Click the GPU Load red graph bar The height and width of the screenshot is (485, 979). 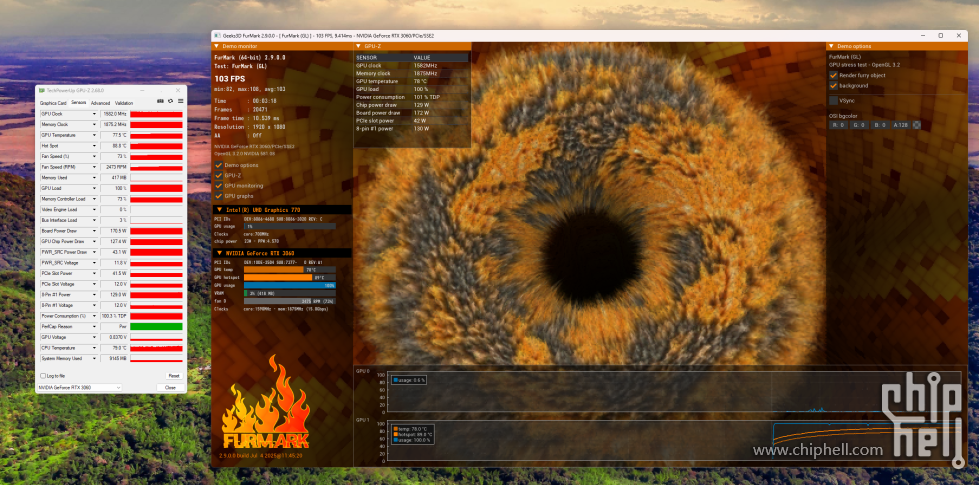point(156,189)
